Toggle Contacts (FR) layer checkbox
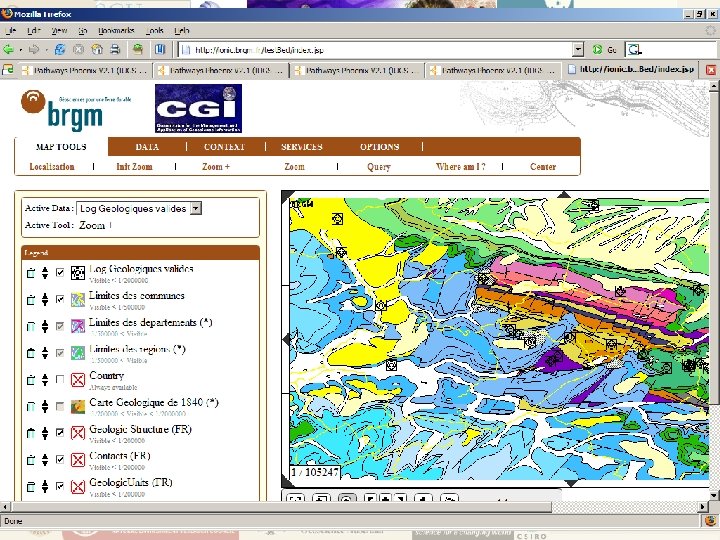Viewport: 720px width, 540px height. coord(60,459)
